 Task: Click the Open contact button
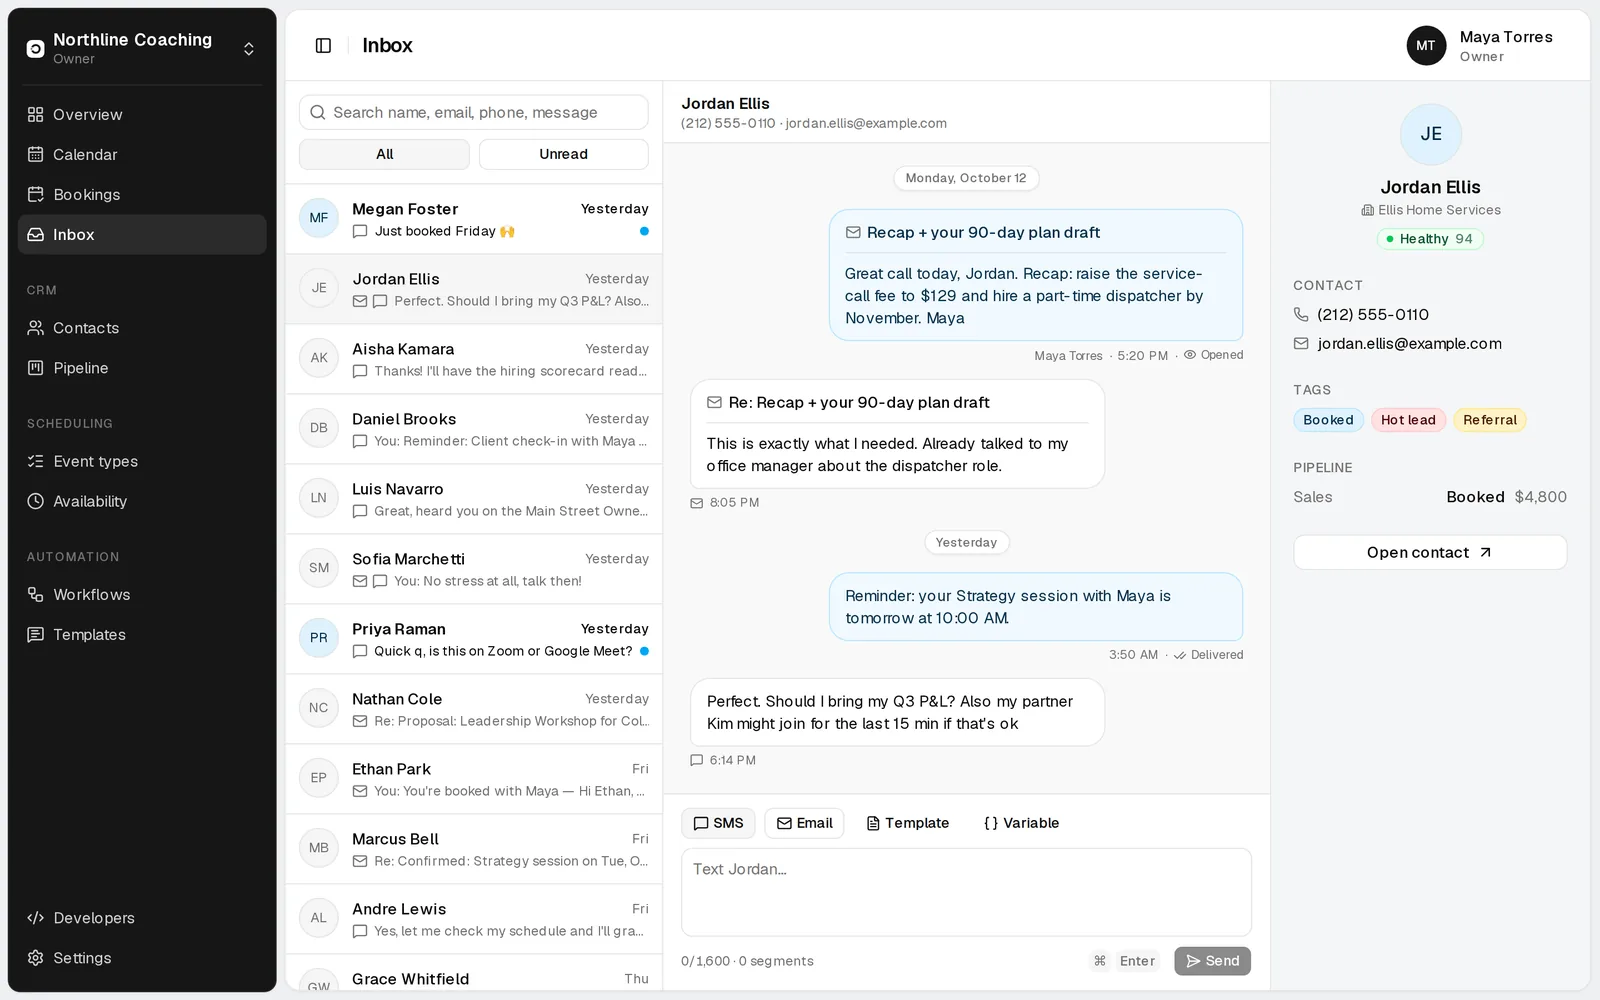tap(1430, 552)
